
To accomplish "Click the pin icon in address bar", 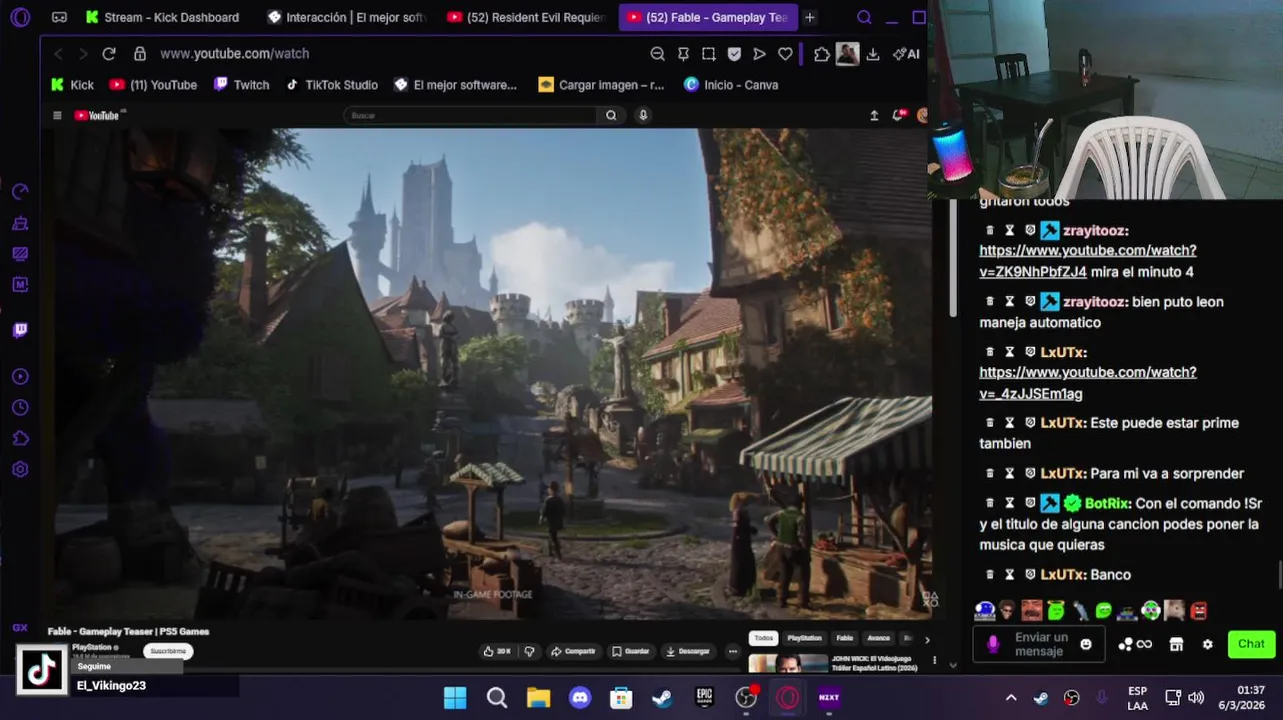I will (x=683, y=54).
